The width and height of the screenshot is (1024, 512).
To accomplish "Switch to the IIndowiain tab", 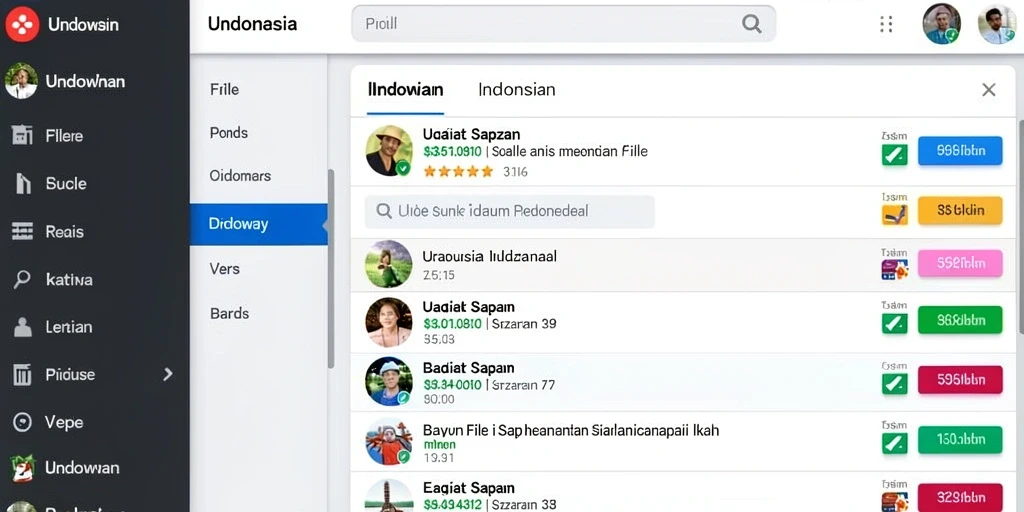I will (406, 89).
